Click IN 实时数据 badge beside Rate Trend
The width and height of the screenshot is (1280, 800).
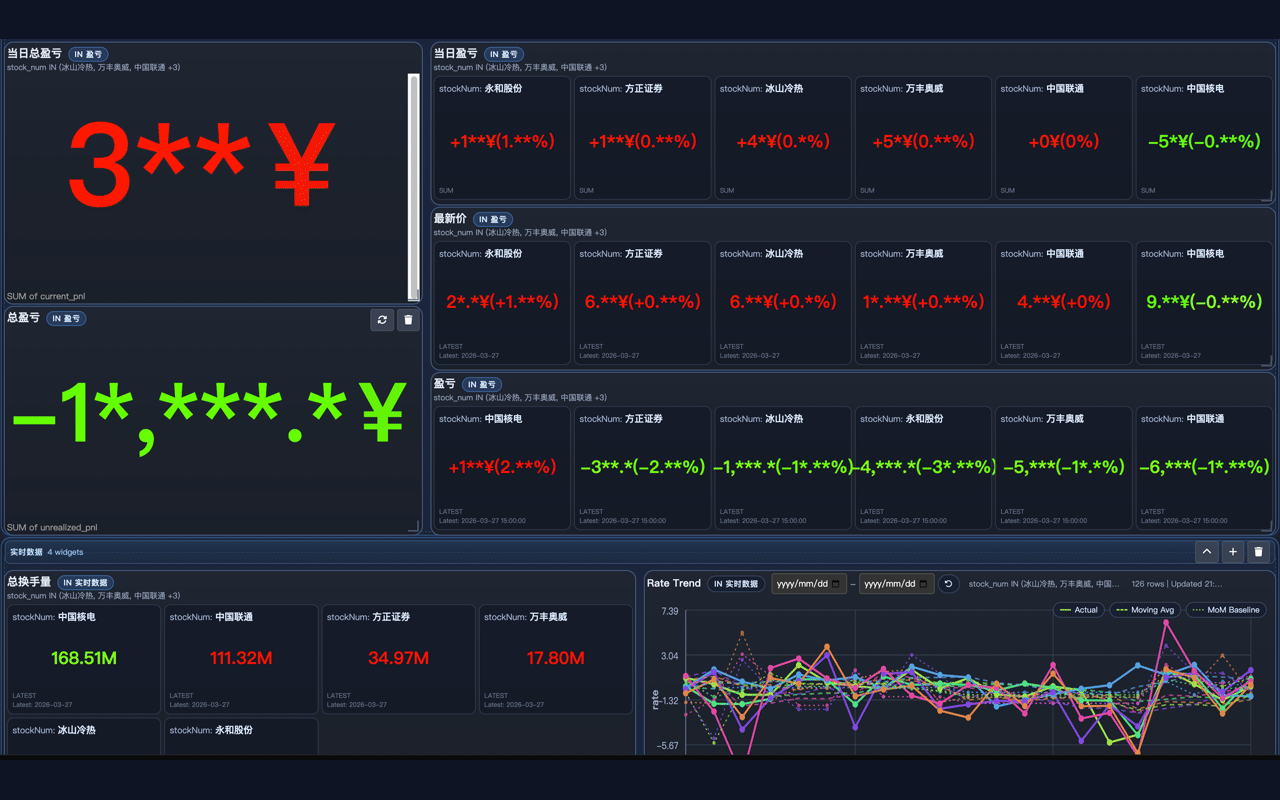tap(736, 584)
